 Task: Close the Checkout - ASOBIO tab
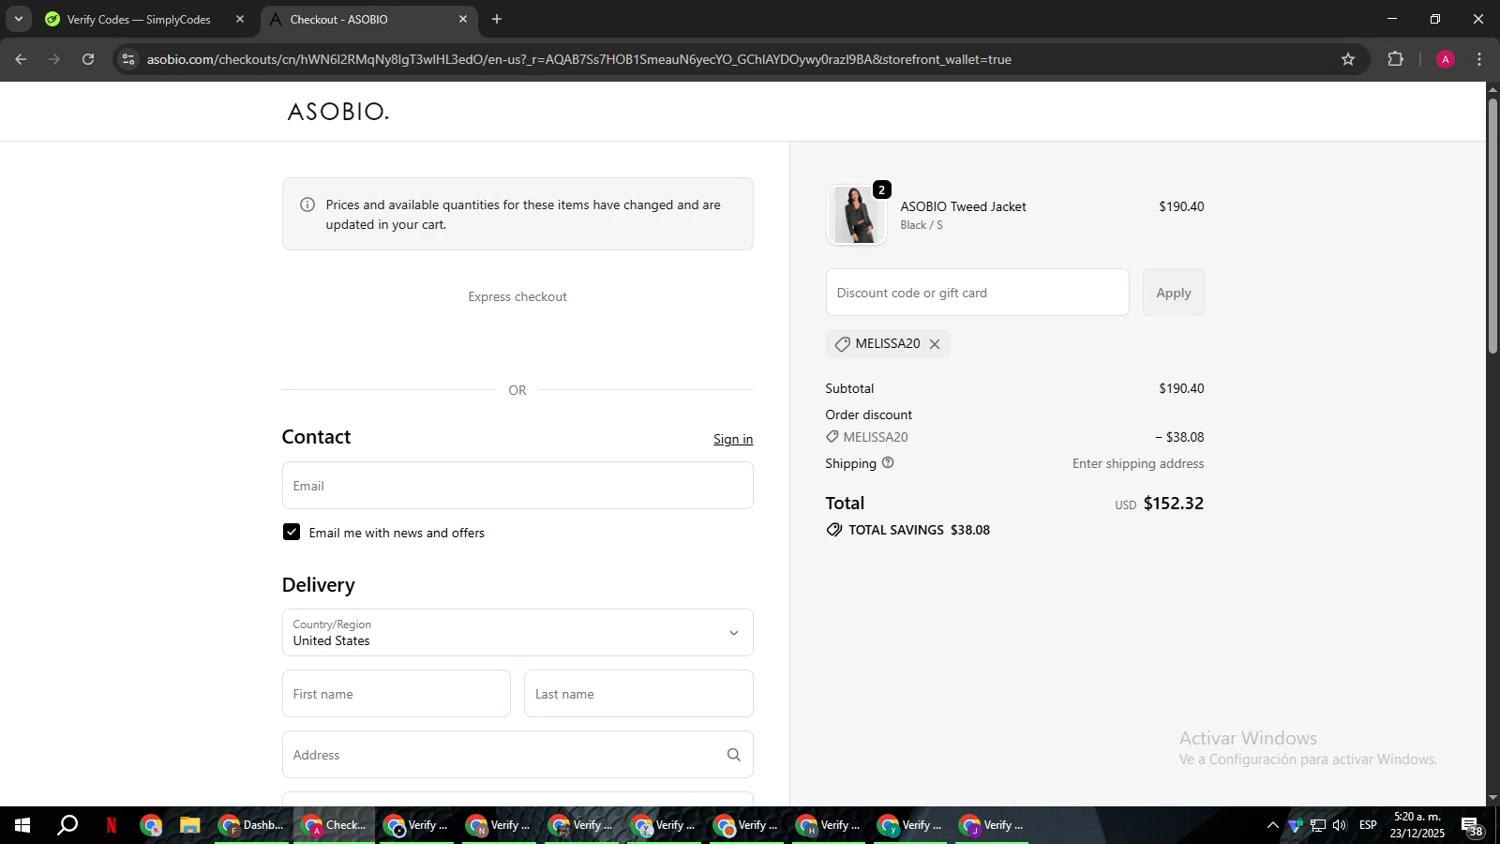[x=463, y=19]
